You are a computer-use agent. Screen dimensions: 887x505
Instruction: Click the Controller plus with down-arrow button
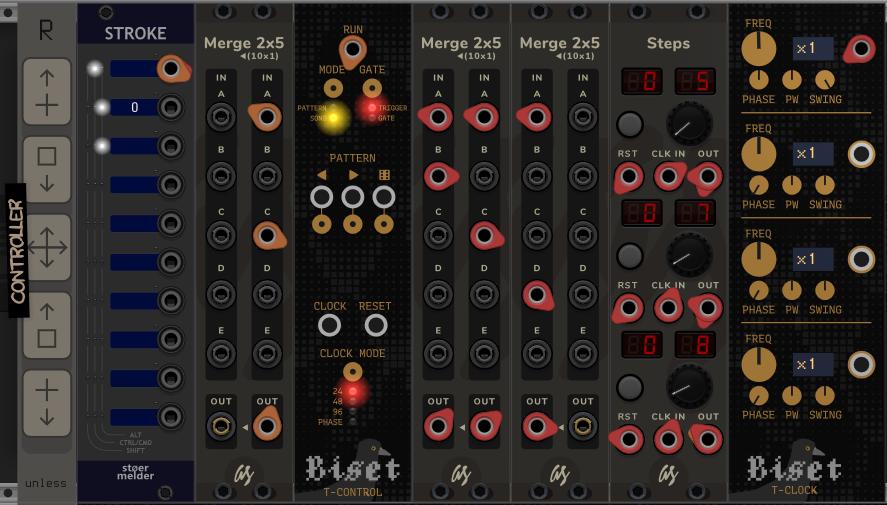(x=47, y=403)
